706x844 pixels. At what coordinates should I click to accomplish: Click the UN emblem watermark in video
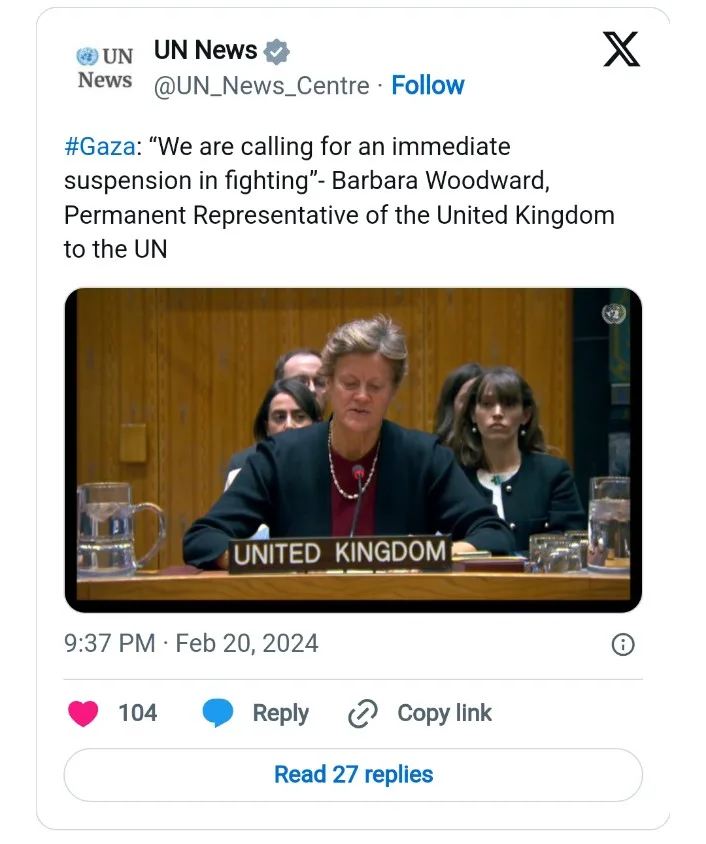613,314
